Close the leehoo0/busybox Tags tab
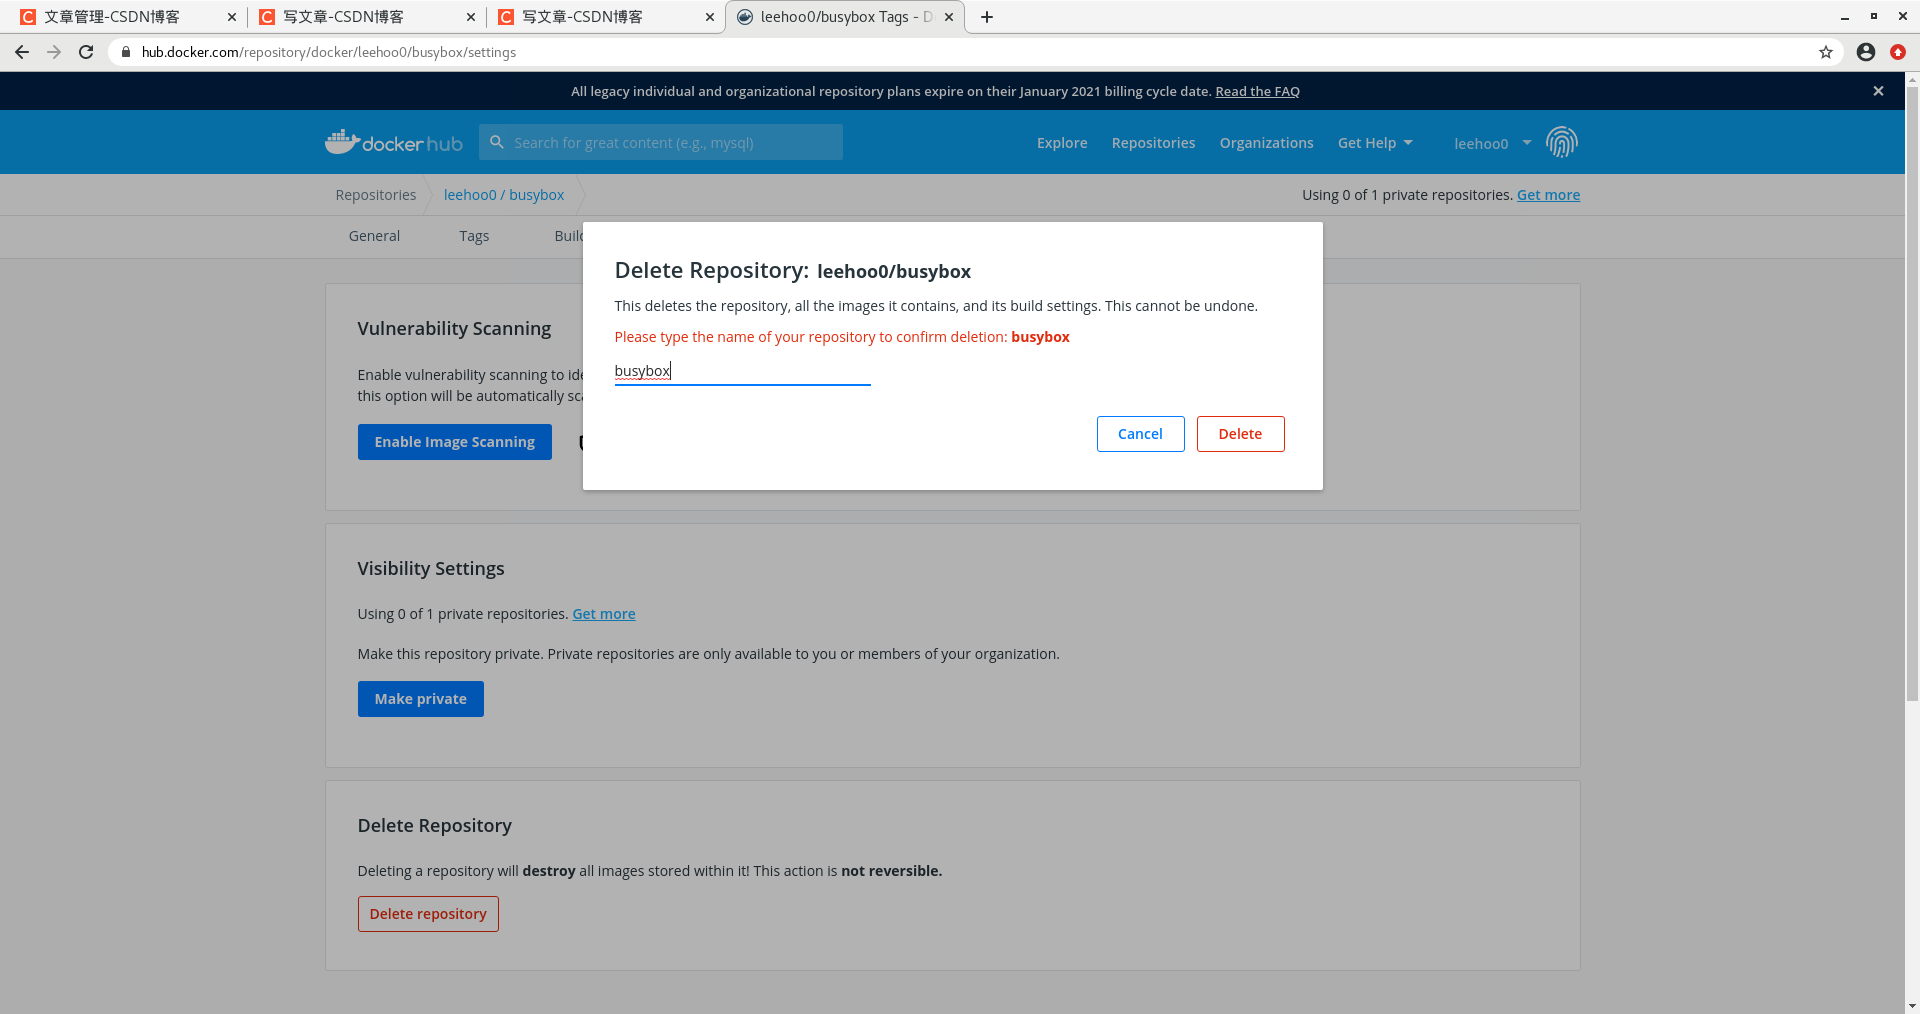 949,17
